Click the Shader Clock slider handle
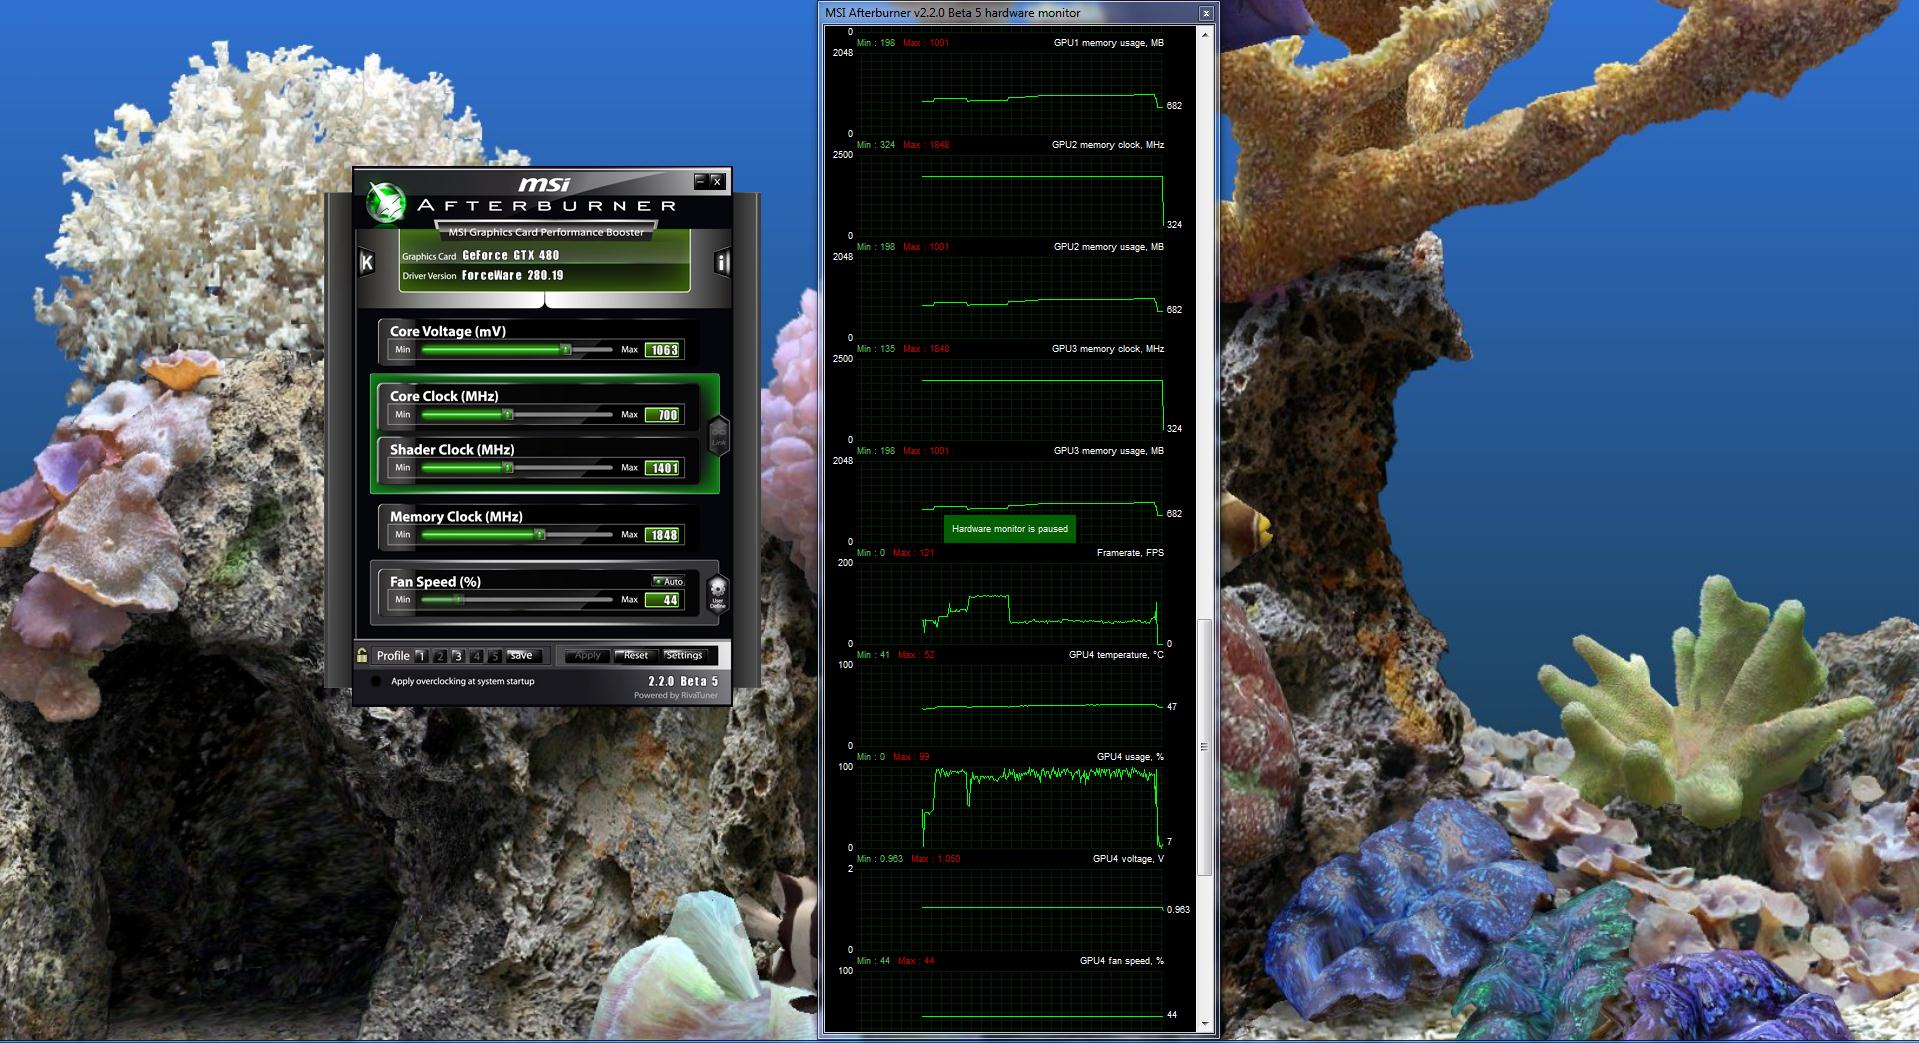 click(508, 467)
